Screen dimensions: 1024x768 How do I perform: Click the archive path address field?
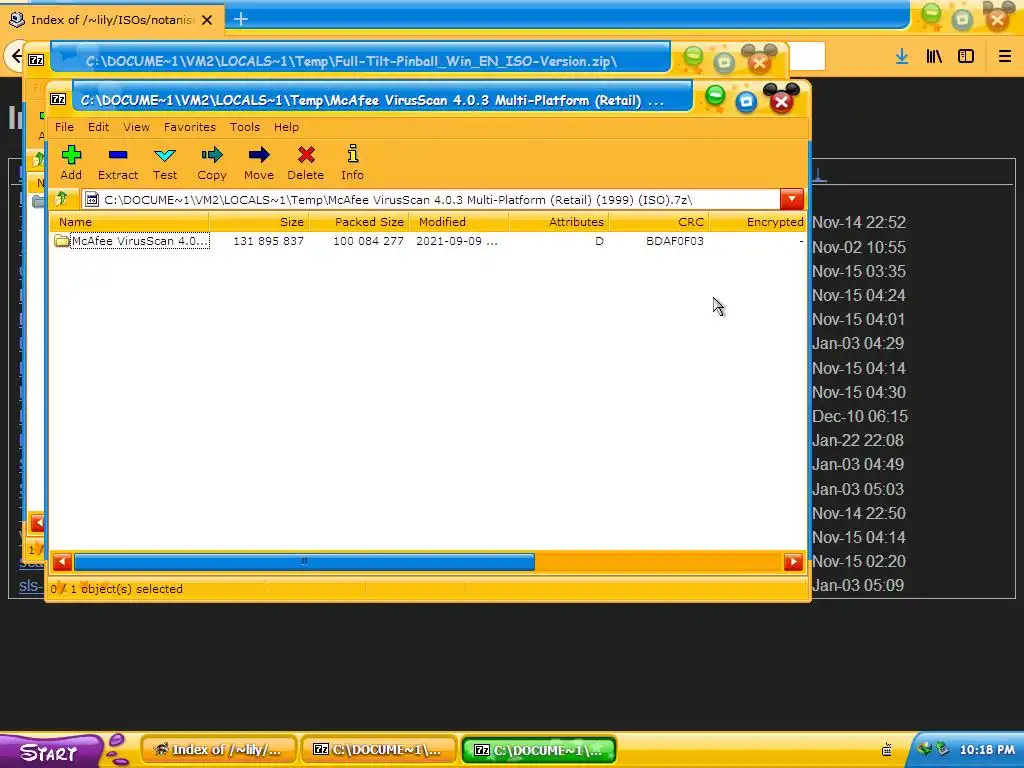click(x=431, y=199)
